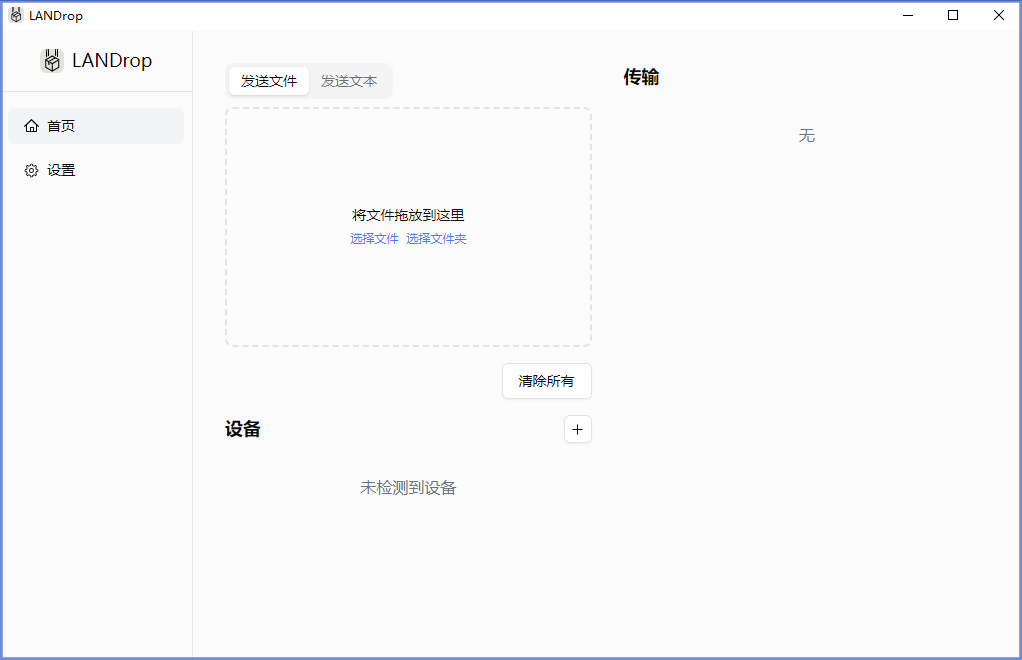
Task: Maximize the LANDrop window
Action: tap(953, 15)
